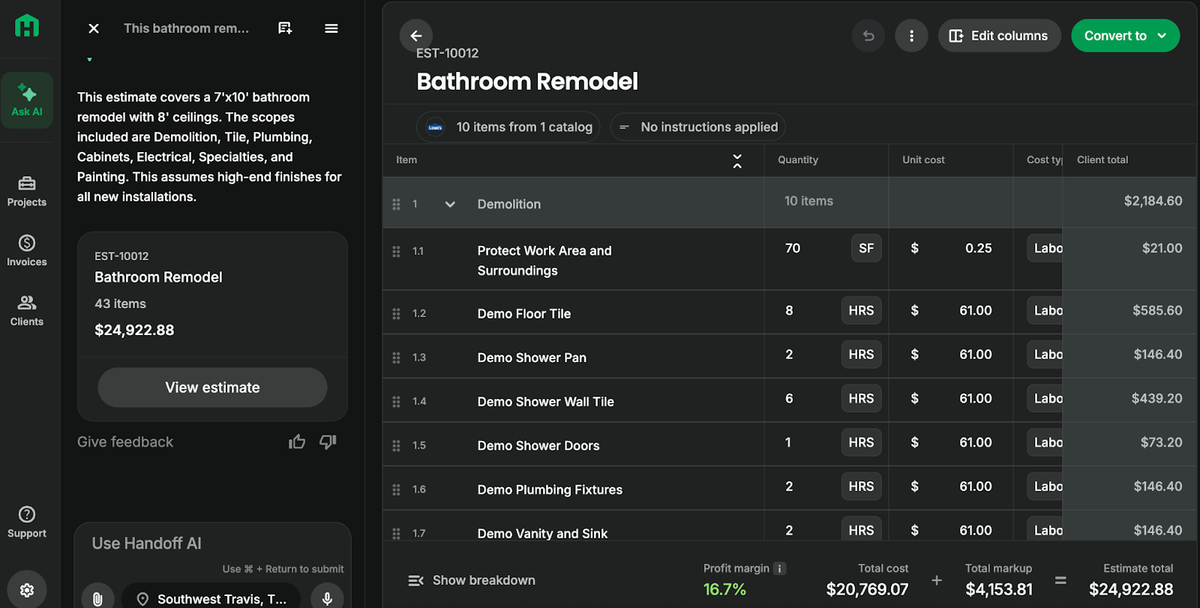This screenshot has width=1200, height=608.
Task: Click the Handoff home logo icon
Action: click(x=27, y=26)
